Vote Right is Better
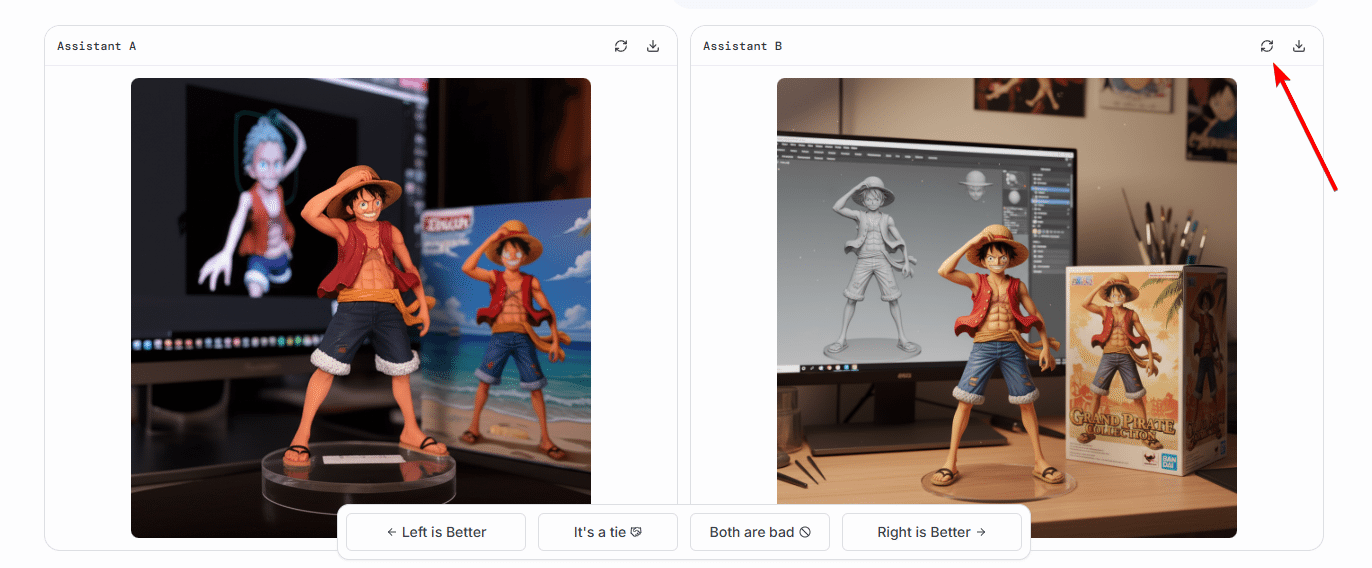Screen dimensions: 1372x568 (x=932, y=532)
